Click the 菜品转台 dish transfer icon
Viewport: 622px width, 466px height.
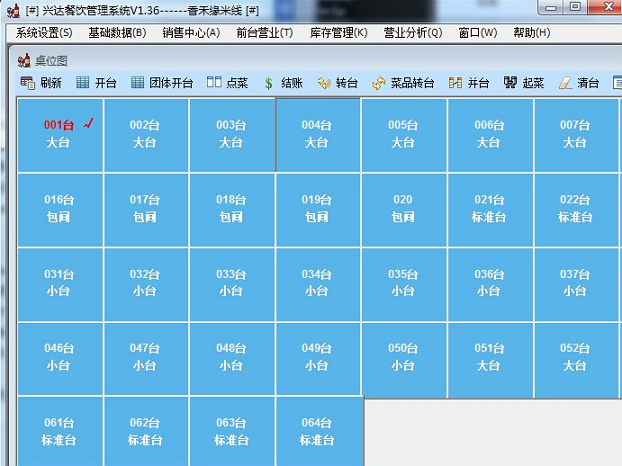point(379,83)
